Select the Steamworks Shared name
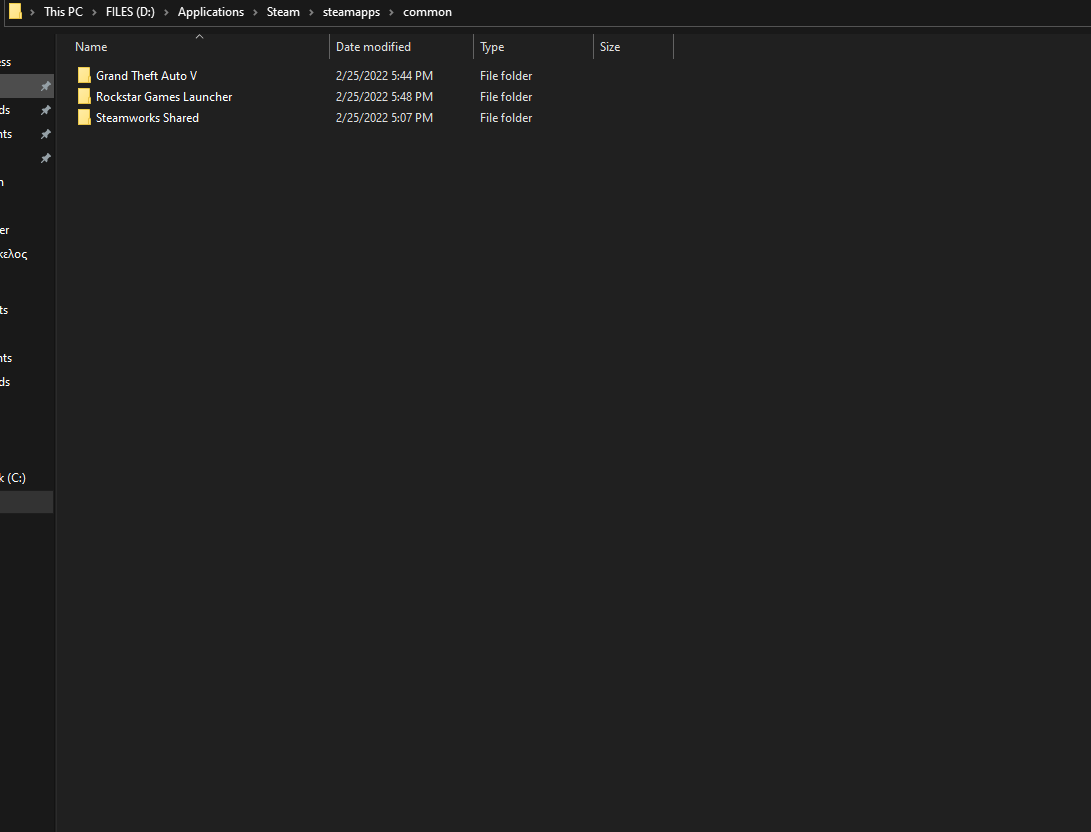Viewport: 1091px width, 832px height. click(x=148, y=118)
